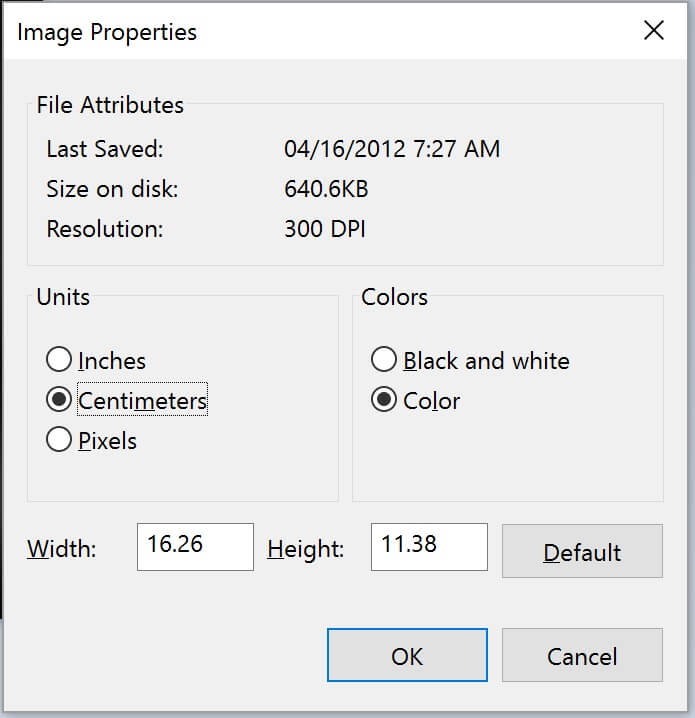Click the File Attributes heading

(110, 105)
